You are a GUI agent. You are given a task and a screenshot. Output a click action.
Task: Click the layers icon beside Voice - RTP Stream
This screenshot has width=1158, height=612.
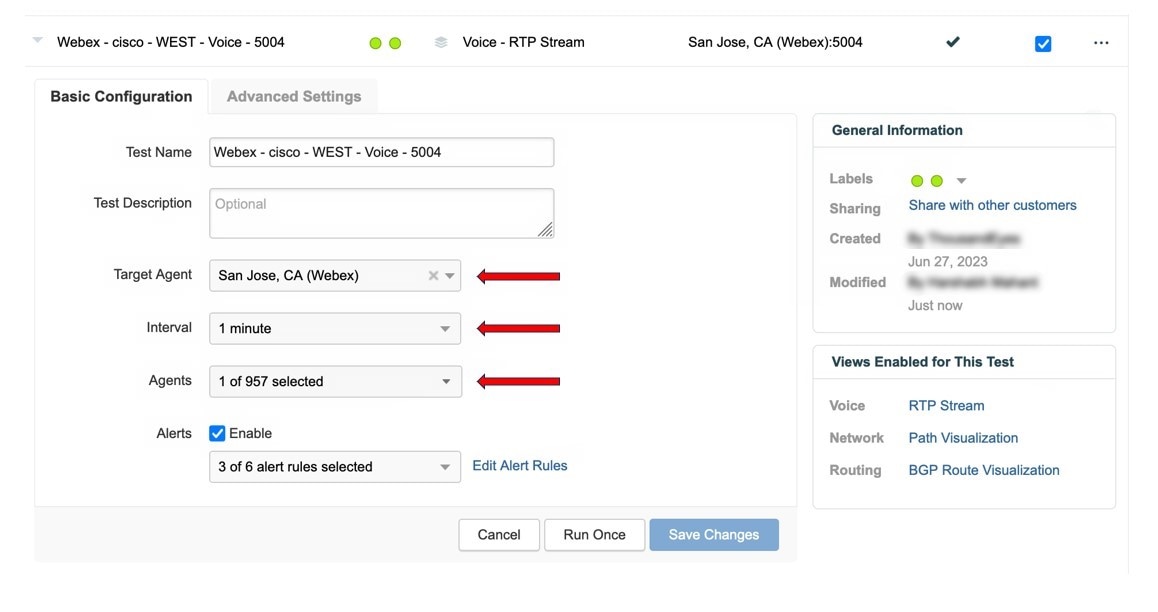click(x=441, y=42)
